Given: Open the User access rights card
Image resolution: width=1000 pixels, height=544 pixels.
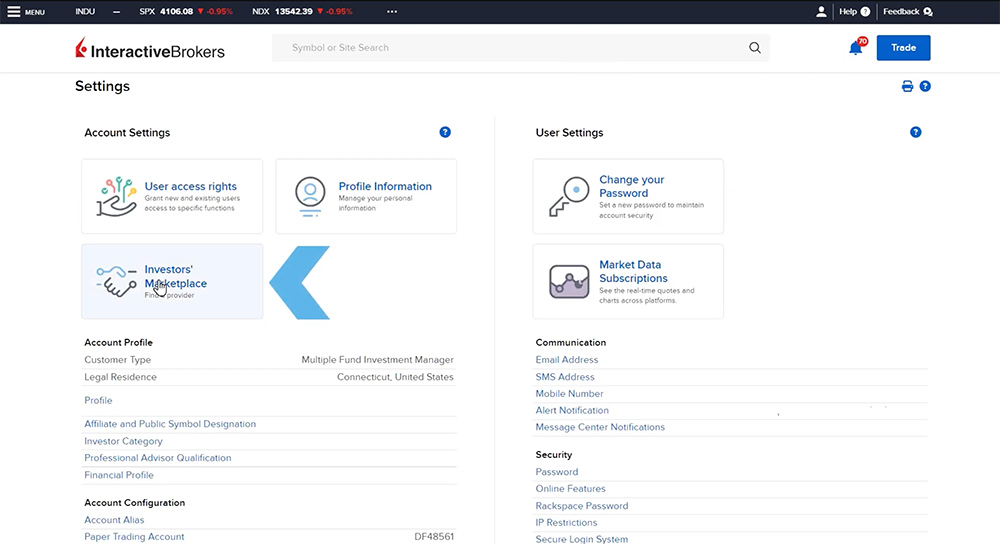Looking at the screenshot, I should (172, 196).
